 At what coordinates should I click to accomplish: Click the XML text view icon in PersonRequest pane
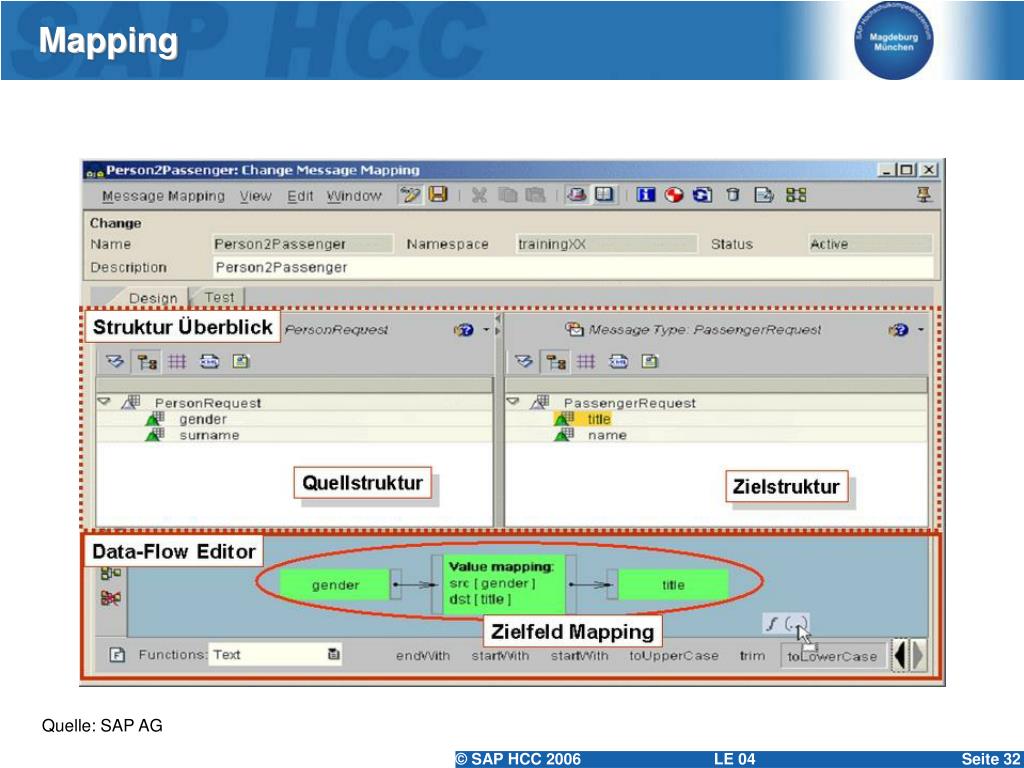(x=210, y=361)
